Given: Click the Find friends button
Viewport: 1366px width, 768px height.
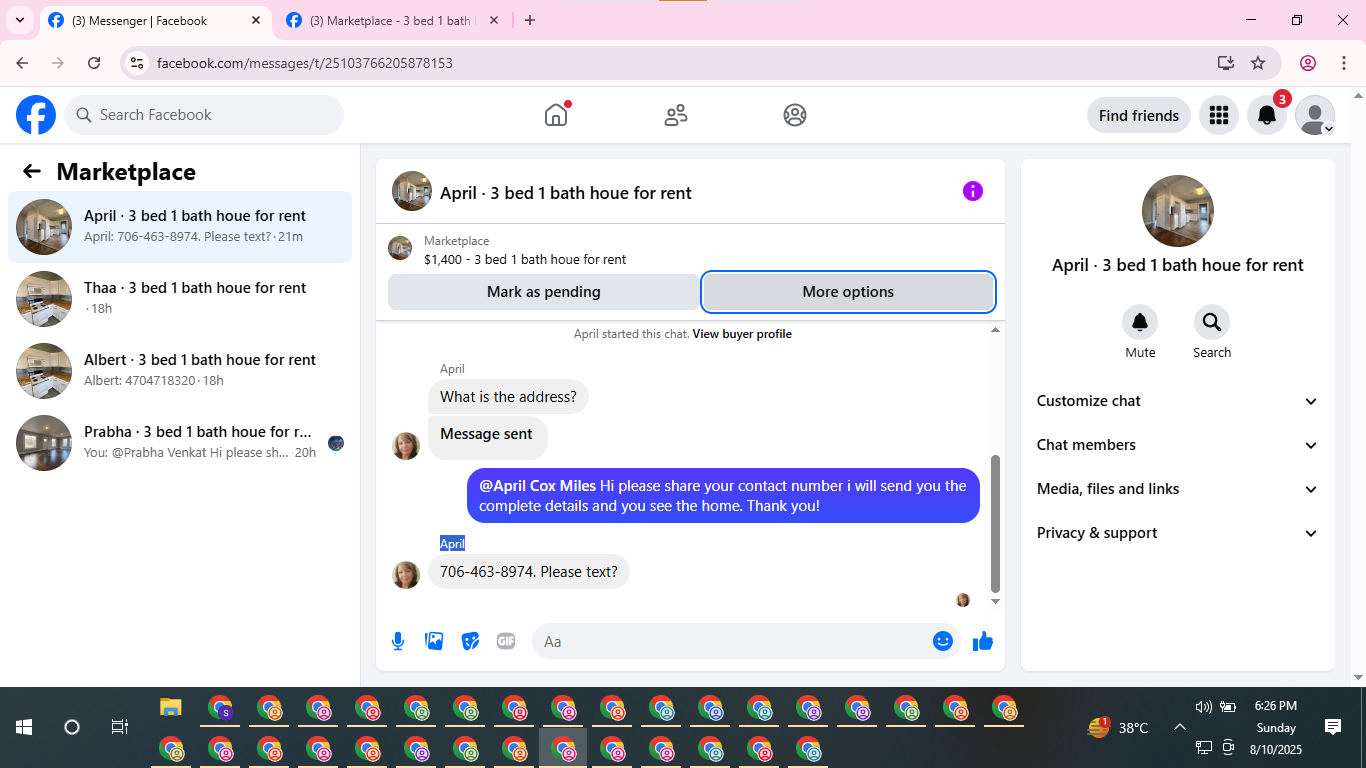Looking at the screenshot, I should (x=1139, y=115).
